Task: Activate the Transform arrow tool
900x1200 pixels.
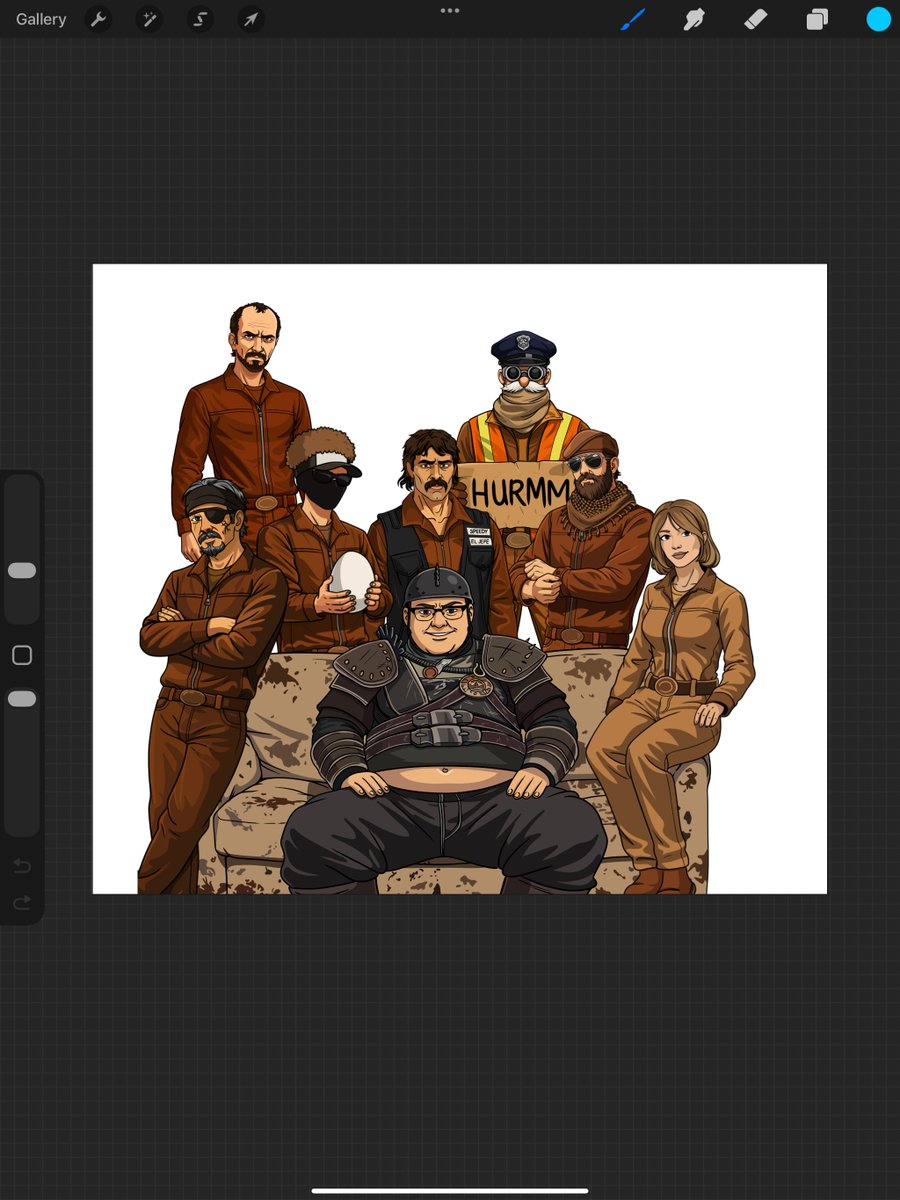Action: tap(251, 19)
